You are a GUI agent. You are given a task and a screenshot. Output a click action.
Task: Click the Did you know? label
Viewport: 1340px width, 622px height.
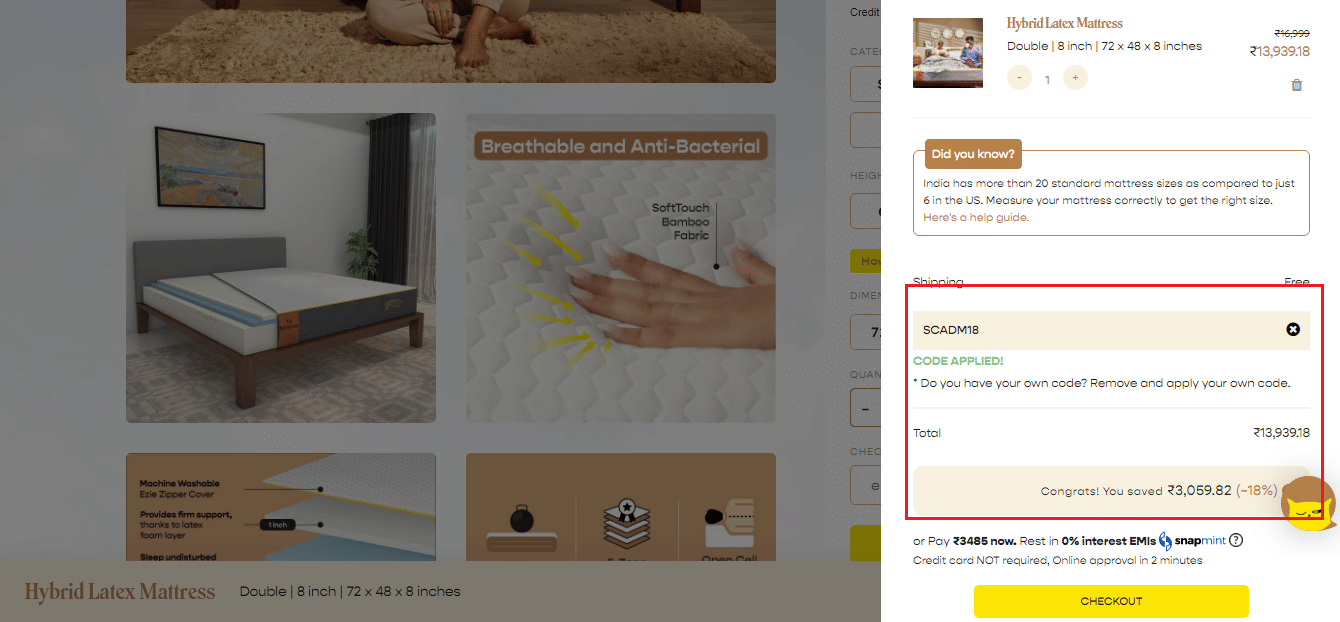tap(973, 154)
